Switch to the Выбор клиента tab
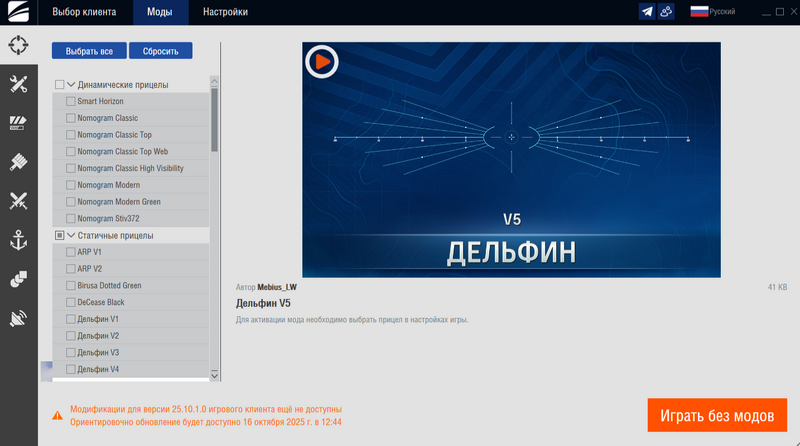Viewport: 800px width, 446px height. (x=85, y=12)
